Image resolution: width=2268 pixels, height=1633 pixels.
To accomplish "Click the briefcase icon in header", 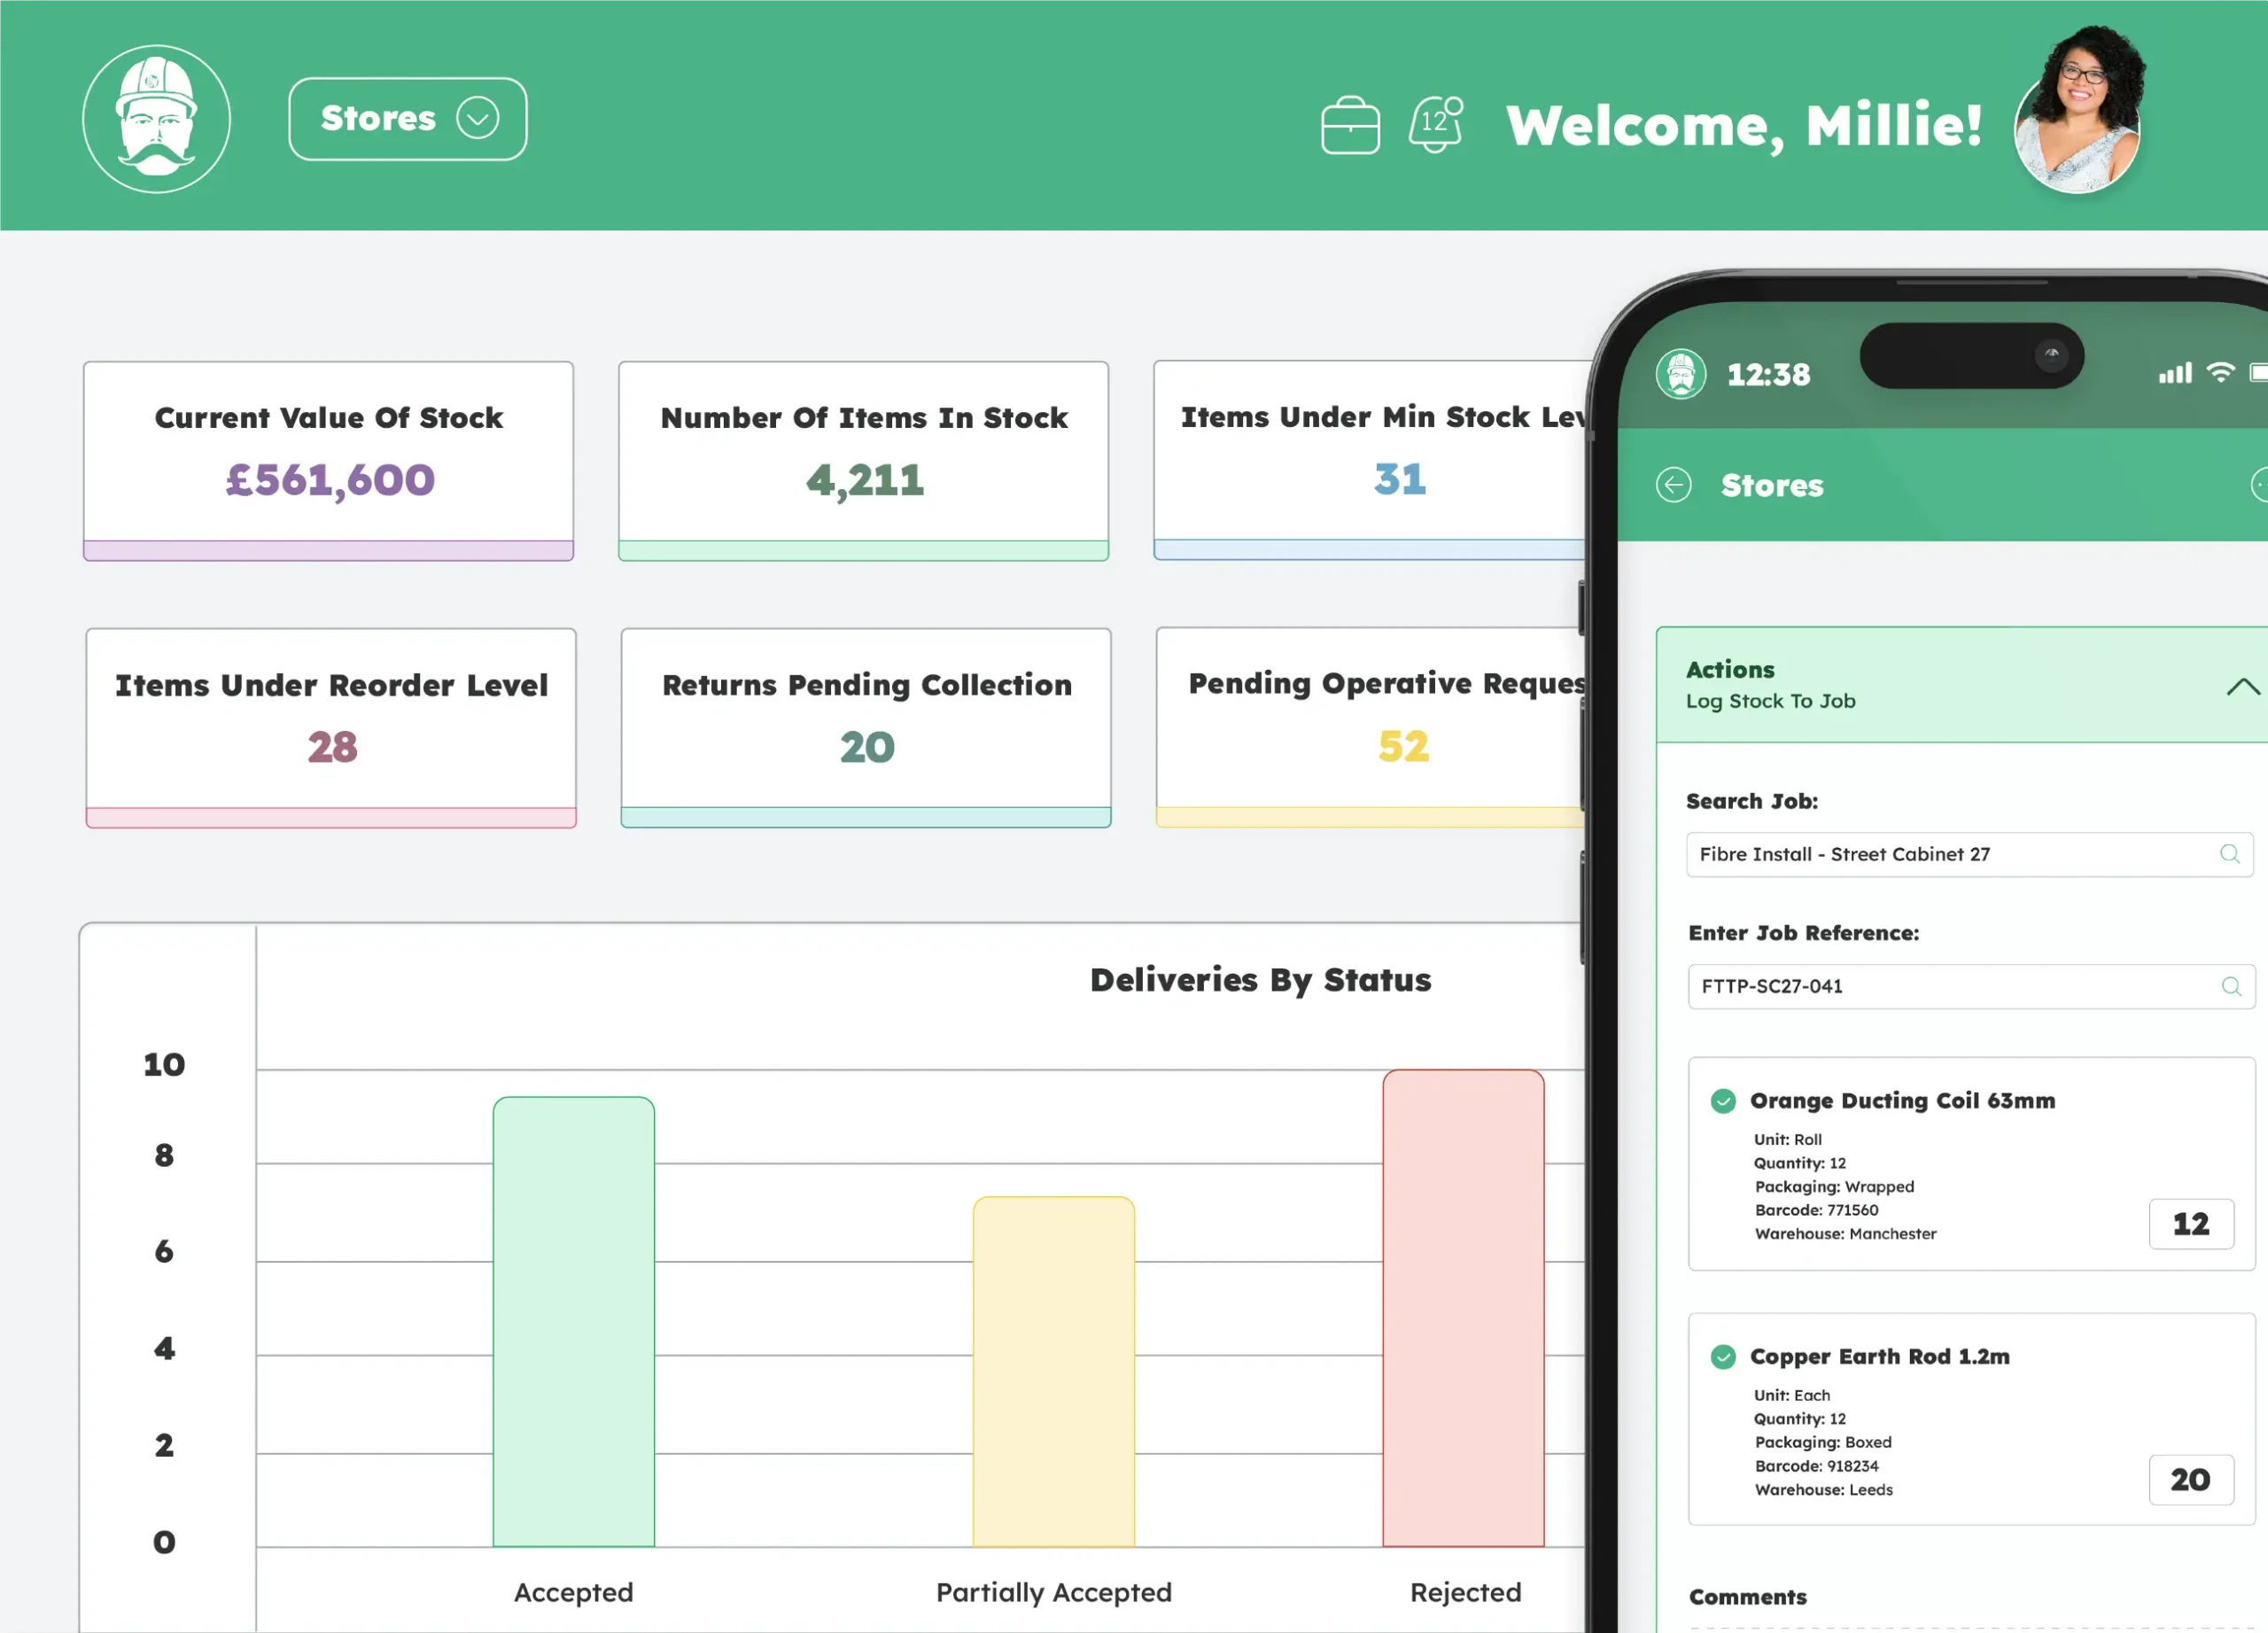I will point(1350,125).
